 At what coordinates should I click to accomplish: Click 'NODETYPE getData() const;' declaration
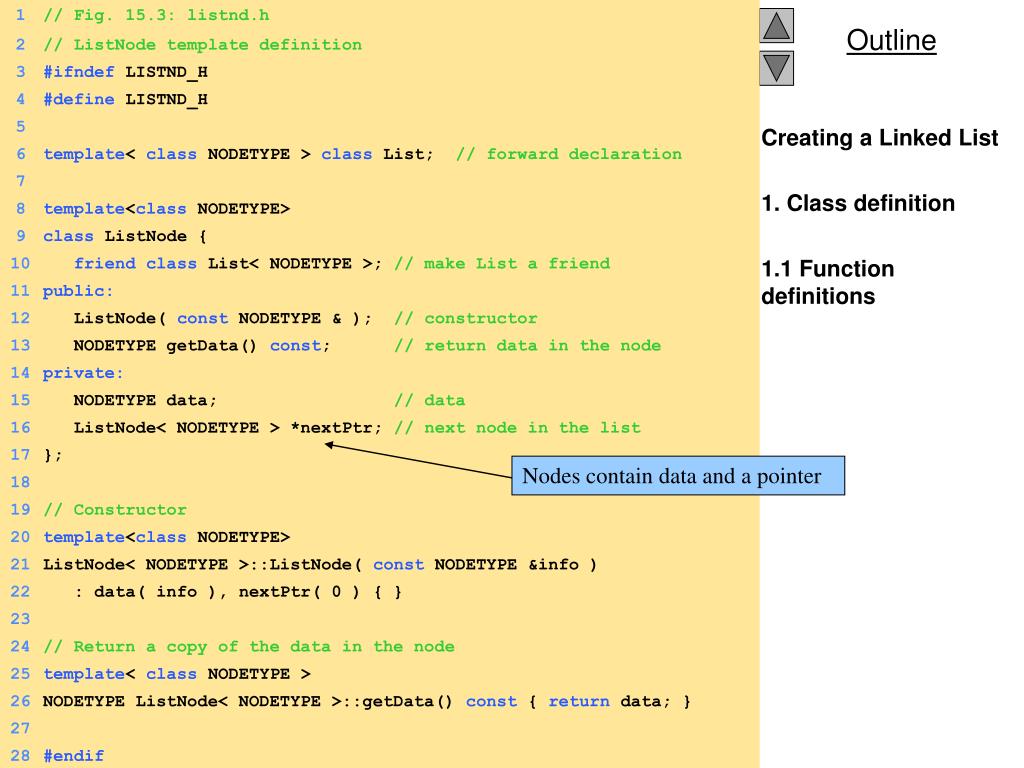pyautogui.click(x=202, y=345)
